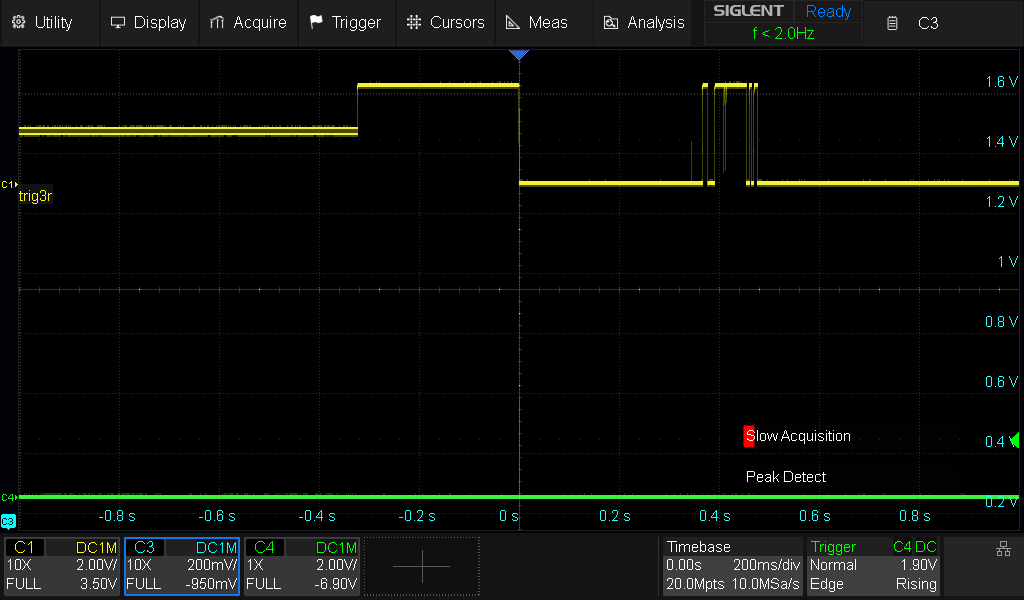Expand the bottom Trigger settings box
1024x600 pixels.
pyautogui.click(x=873, y=566)
